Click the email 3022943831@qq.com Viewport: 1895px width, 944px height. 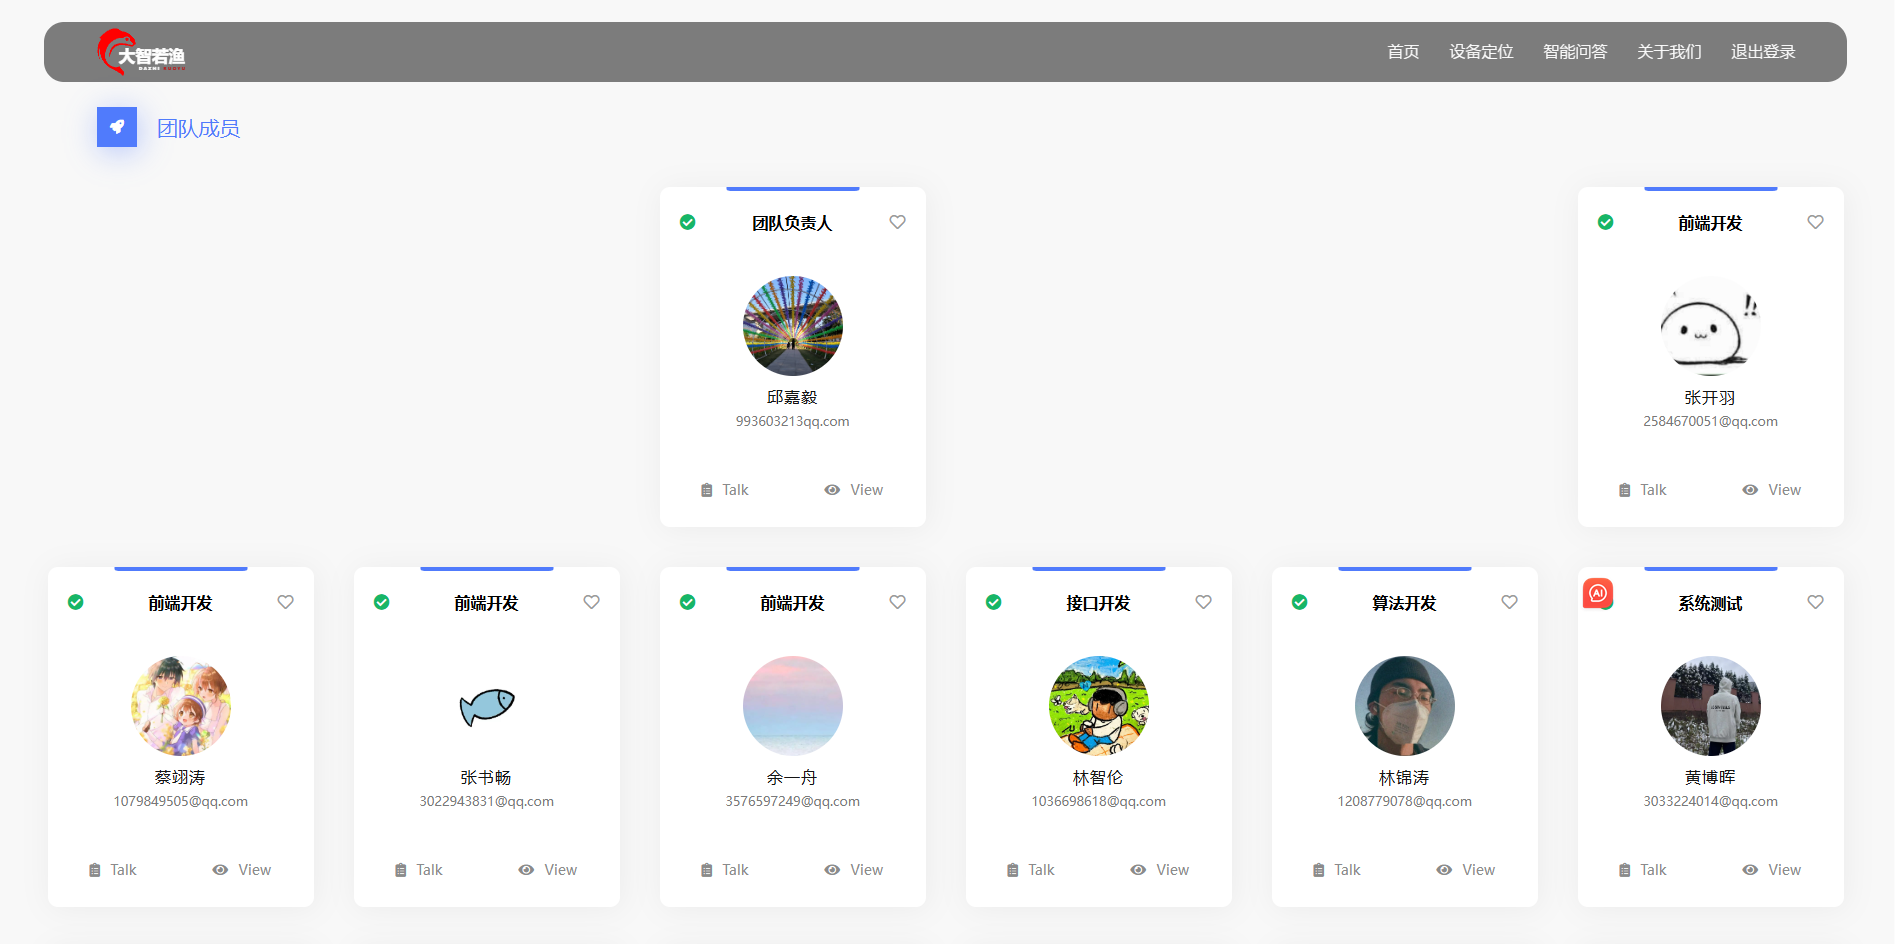(x=487, y=802)
